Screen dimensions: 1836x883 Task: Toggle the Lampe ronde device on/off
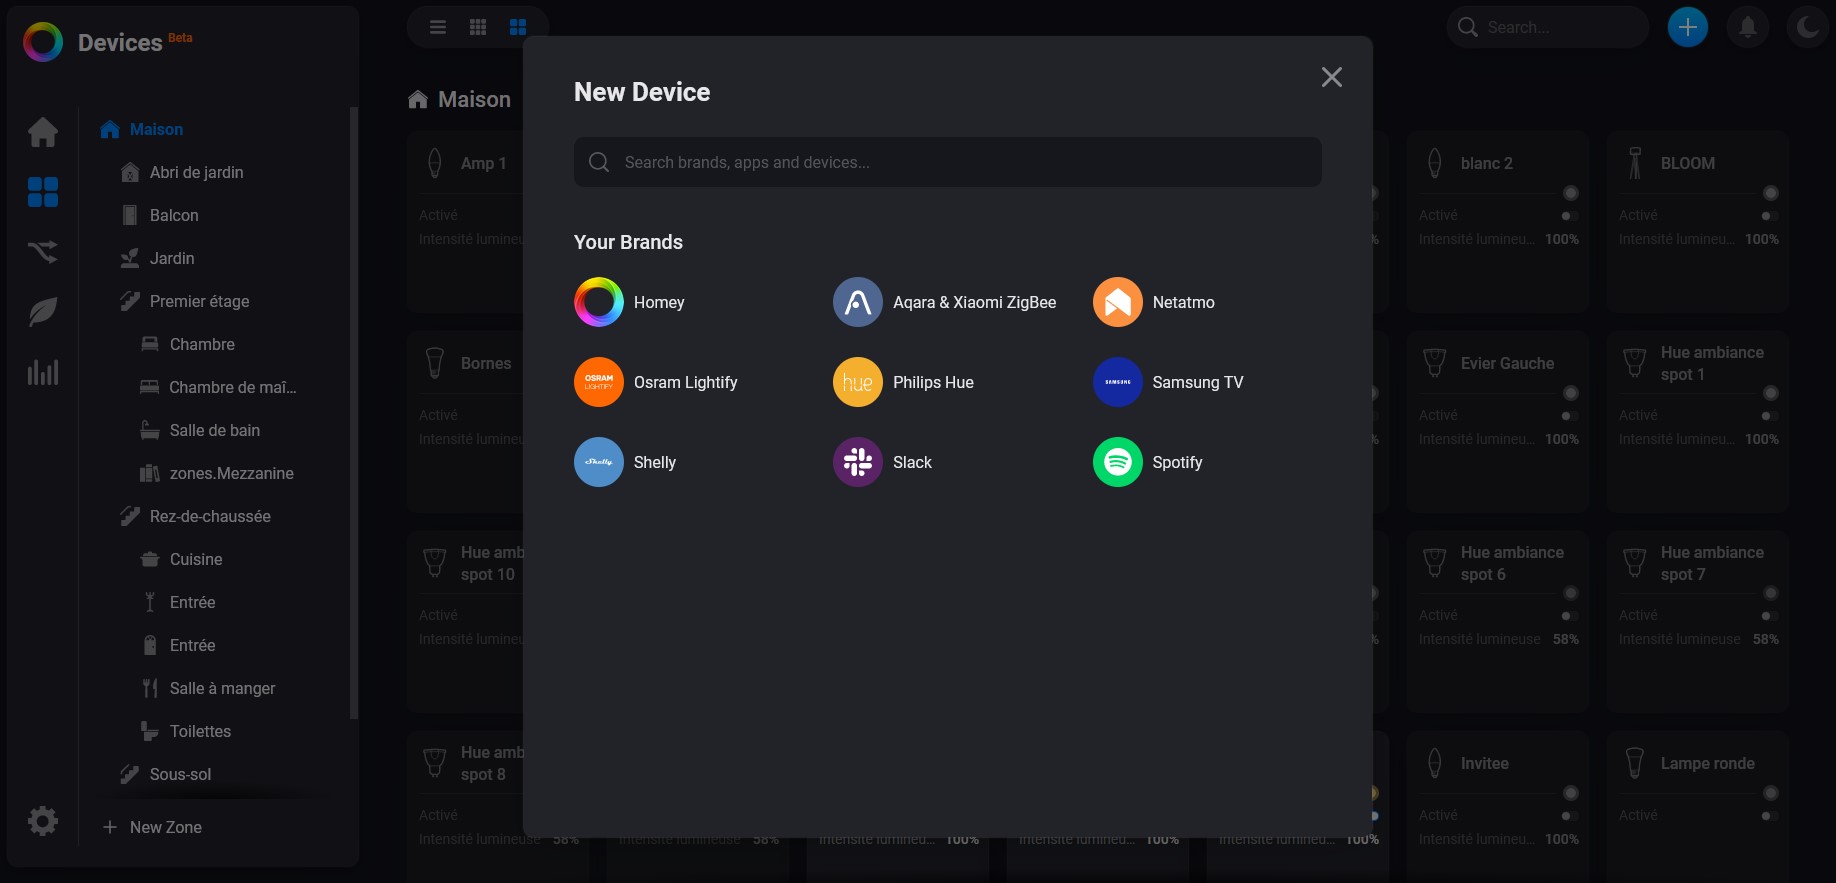coord(1769,816)
